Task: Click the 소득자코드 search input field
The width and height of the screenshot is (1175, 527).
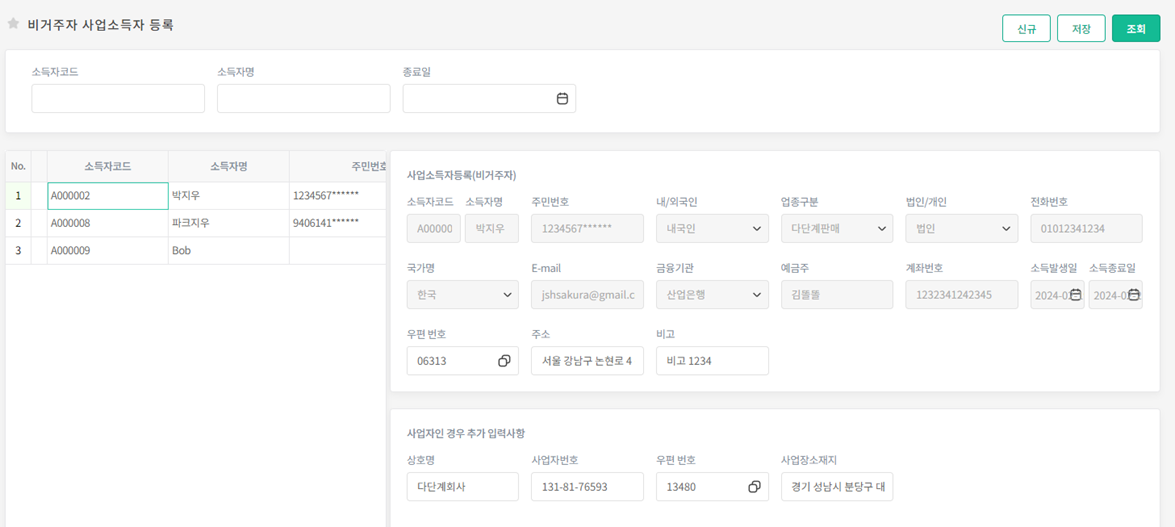Action: tap(118, 99)
